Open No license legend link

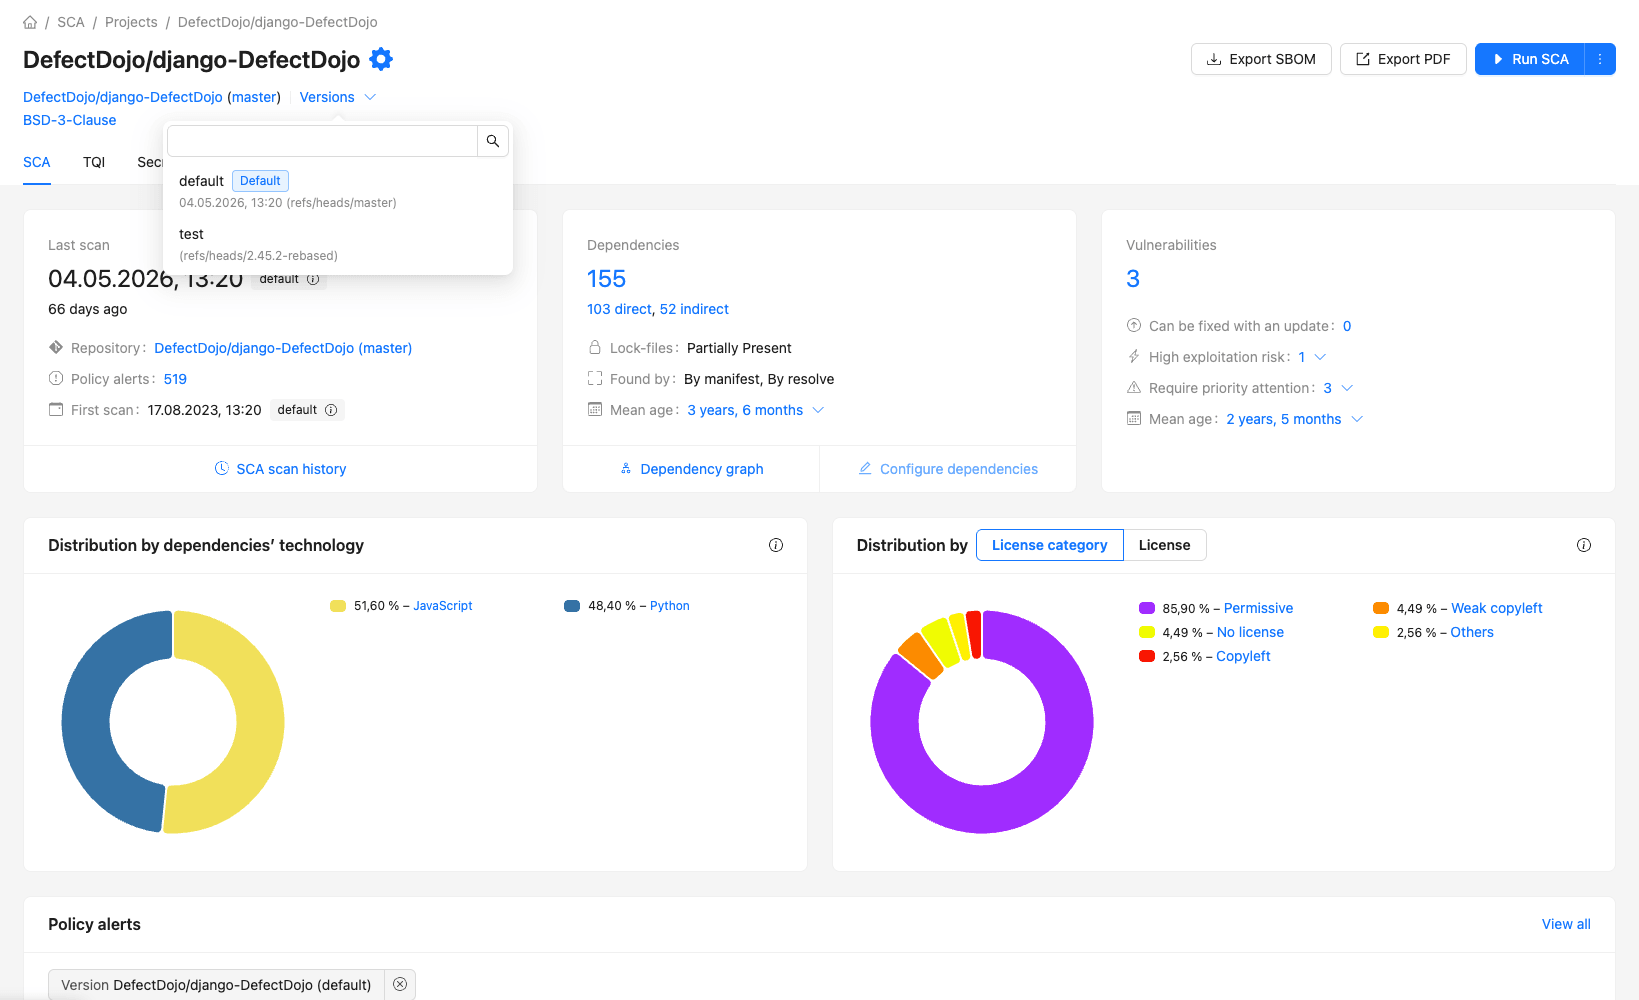tap(1250, 632)
